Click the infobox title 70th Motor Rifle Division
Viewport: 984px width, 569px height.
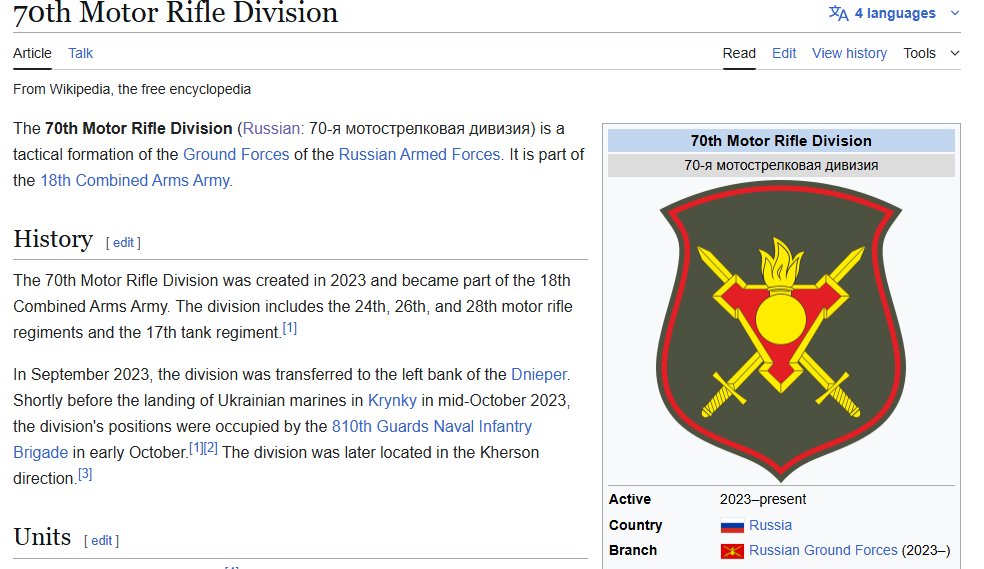click(x=781, y=141)
